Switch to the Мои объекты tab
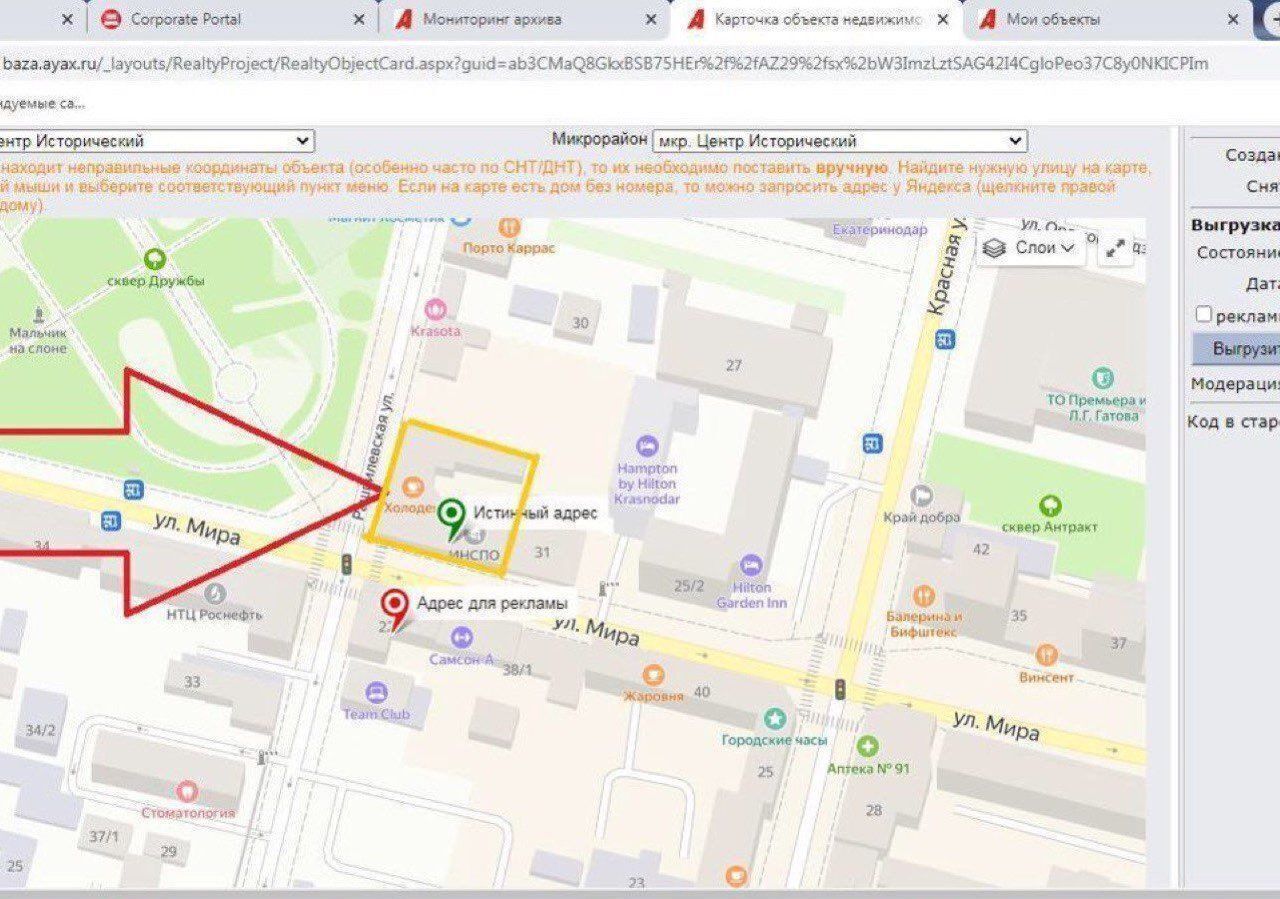1280x899 pixels. pyautogui.click(x=1052, y=19)
